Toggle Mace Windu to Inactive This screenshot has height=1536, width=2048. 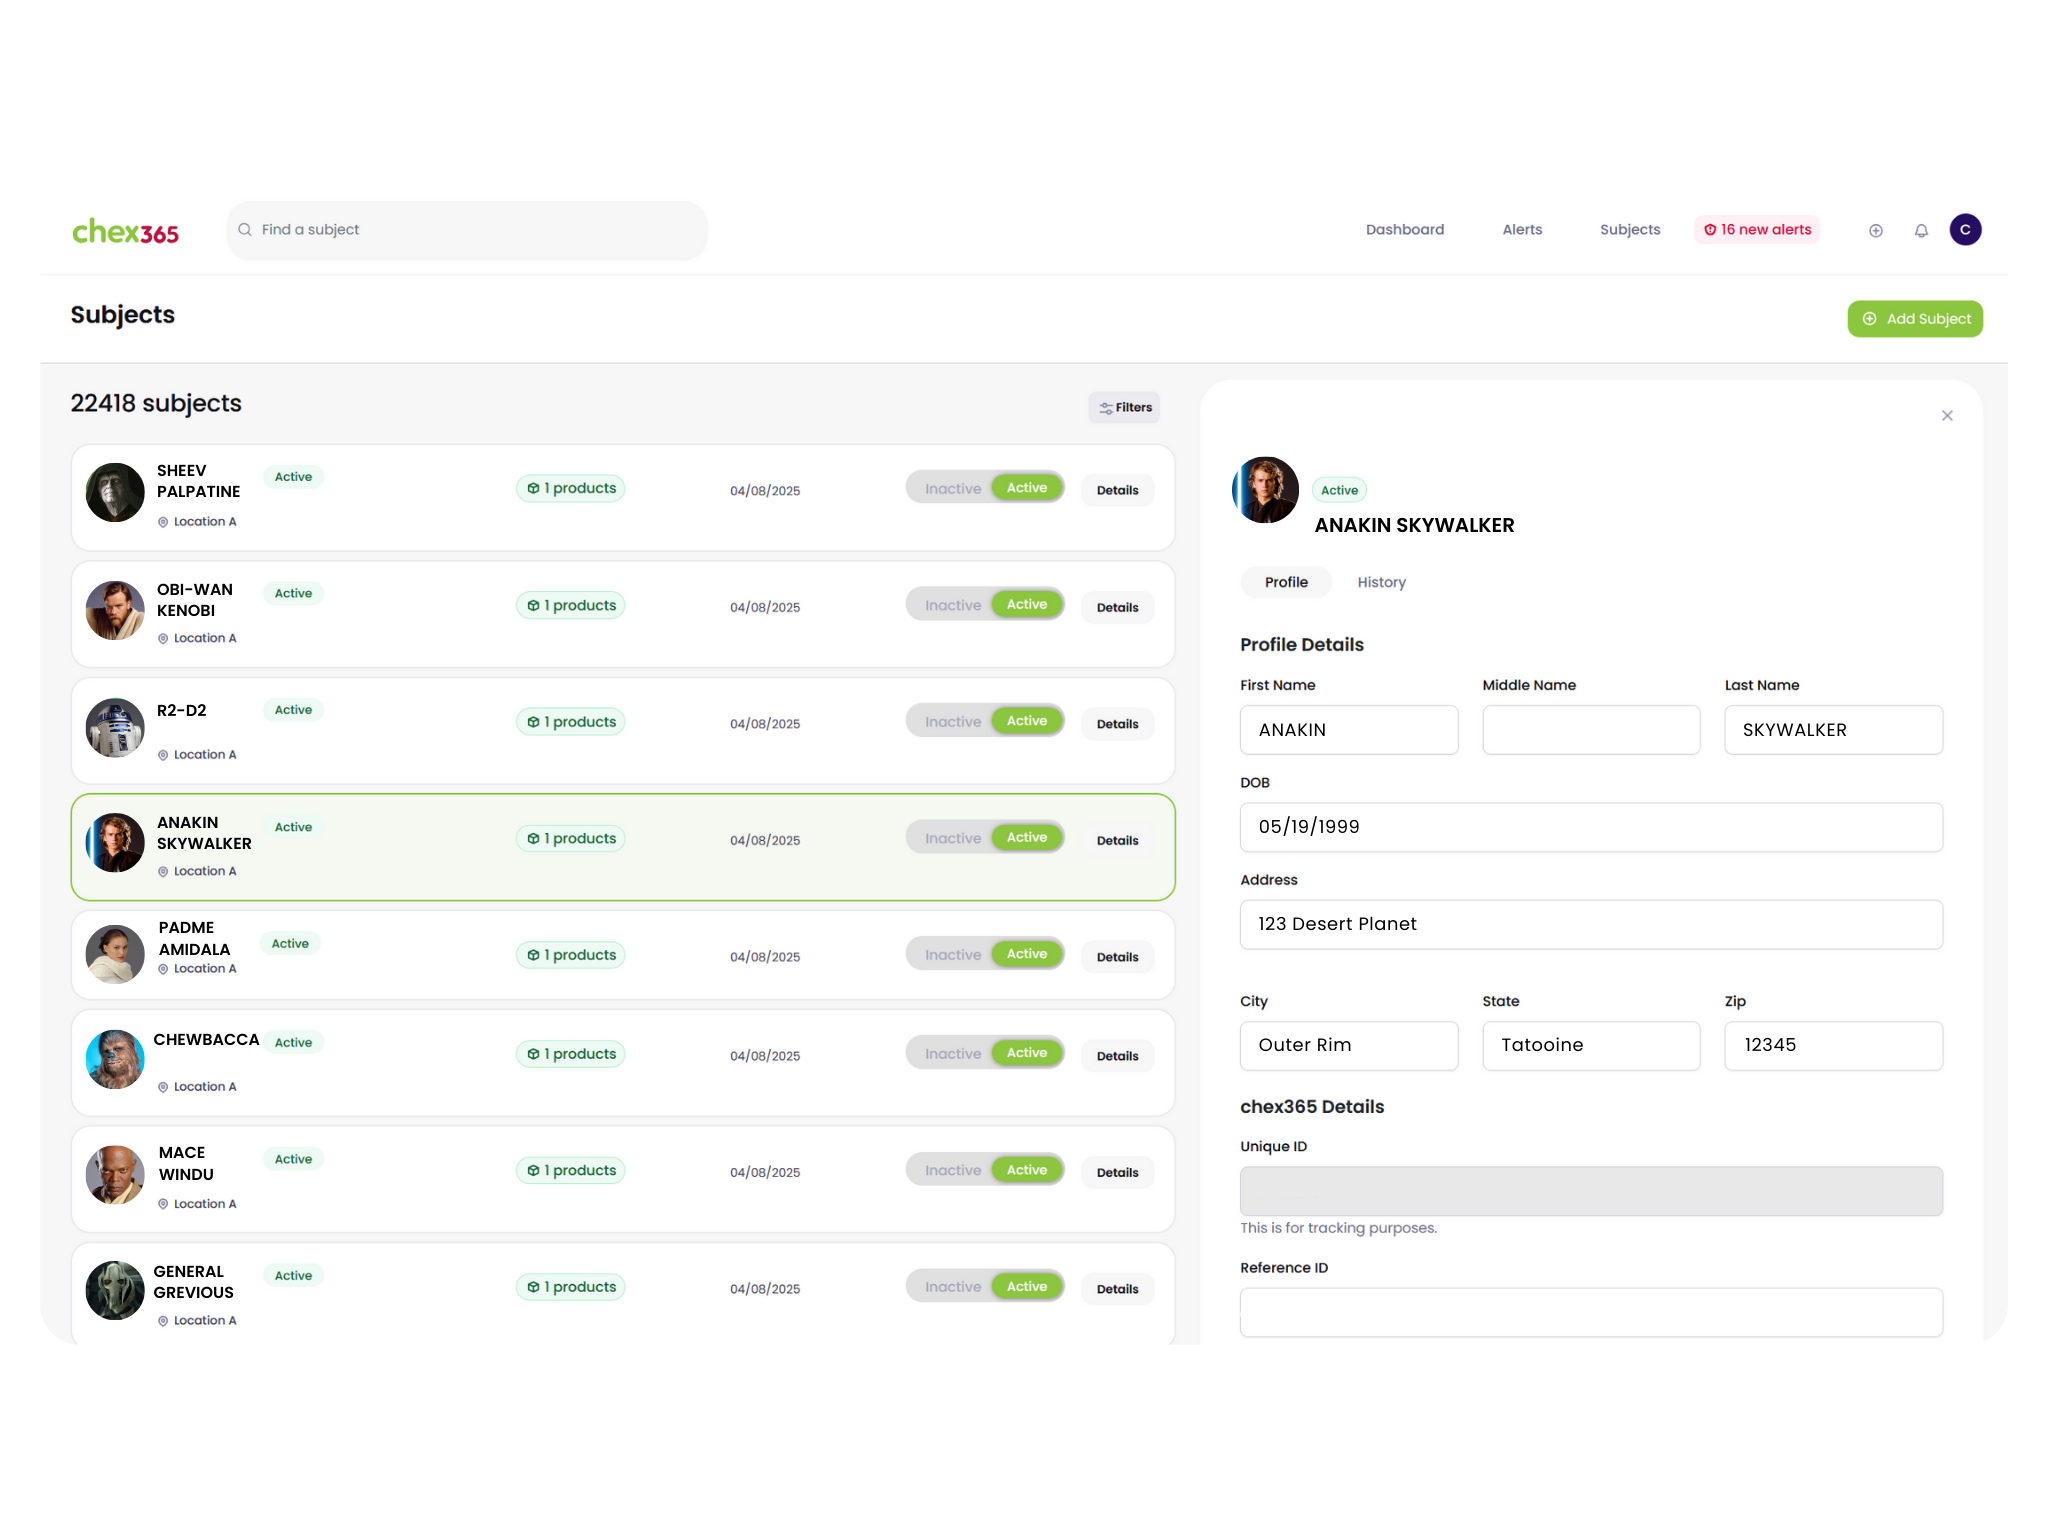952,1171
